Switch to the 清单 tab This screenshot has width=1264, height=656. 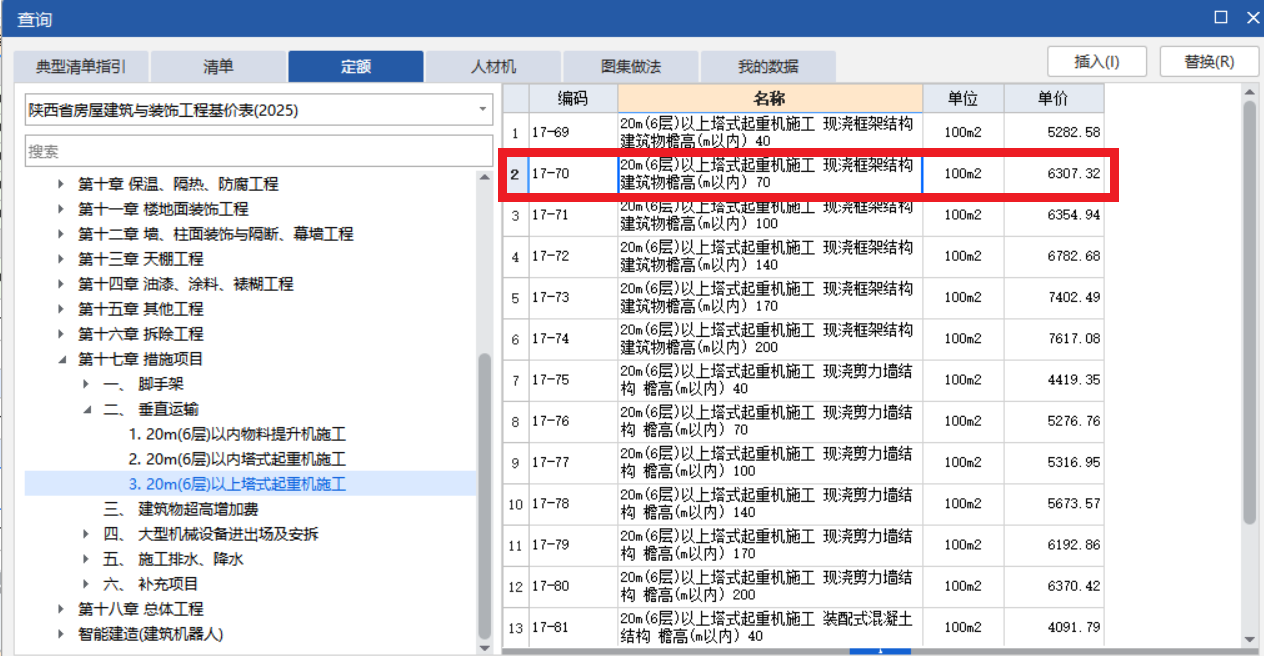point(218,65)
